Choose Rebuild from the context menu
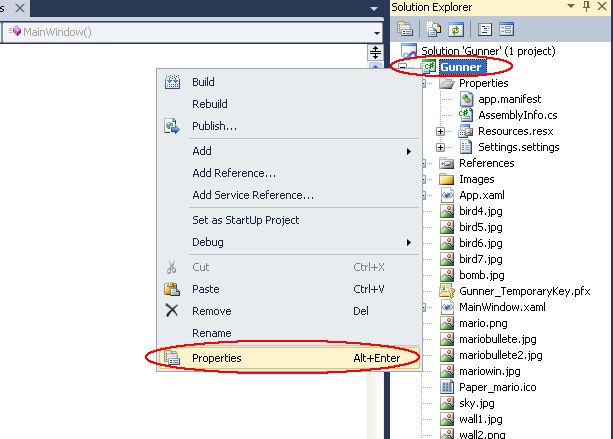The image size is (613, 439). point(289,104)
